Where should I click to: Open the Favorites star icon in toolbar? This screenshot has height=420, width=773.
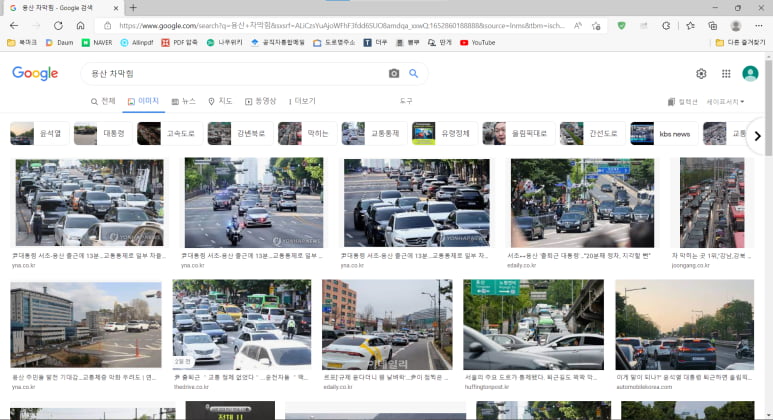pos(690,26)
